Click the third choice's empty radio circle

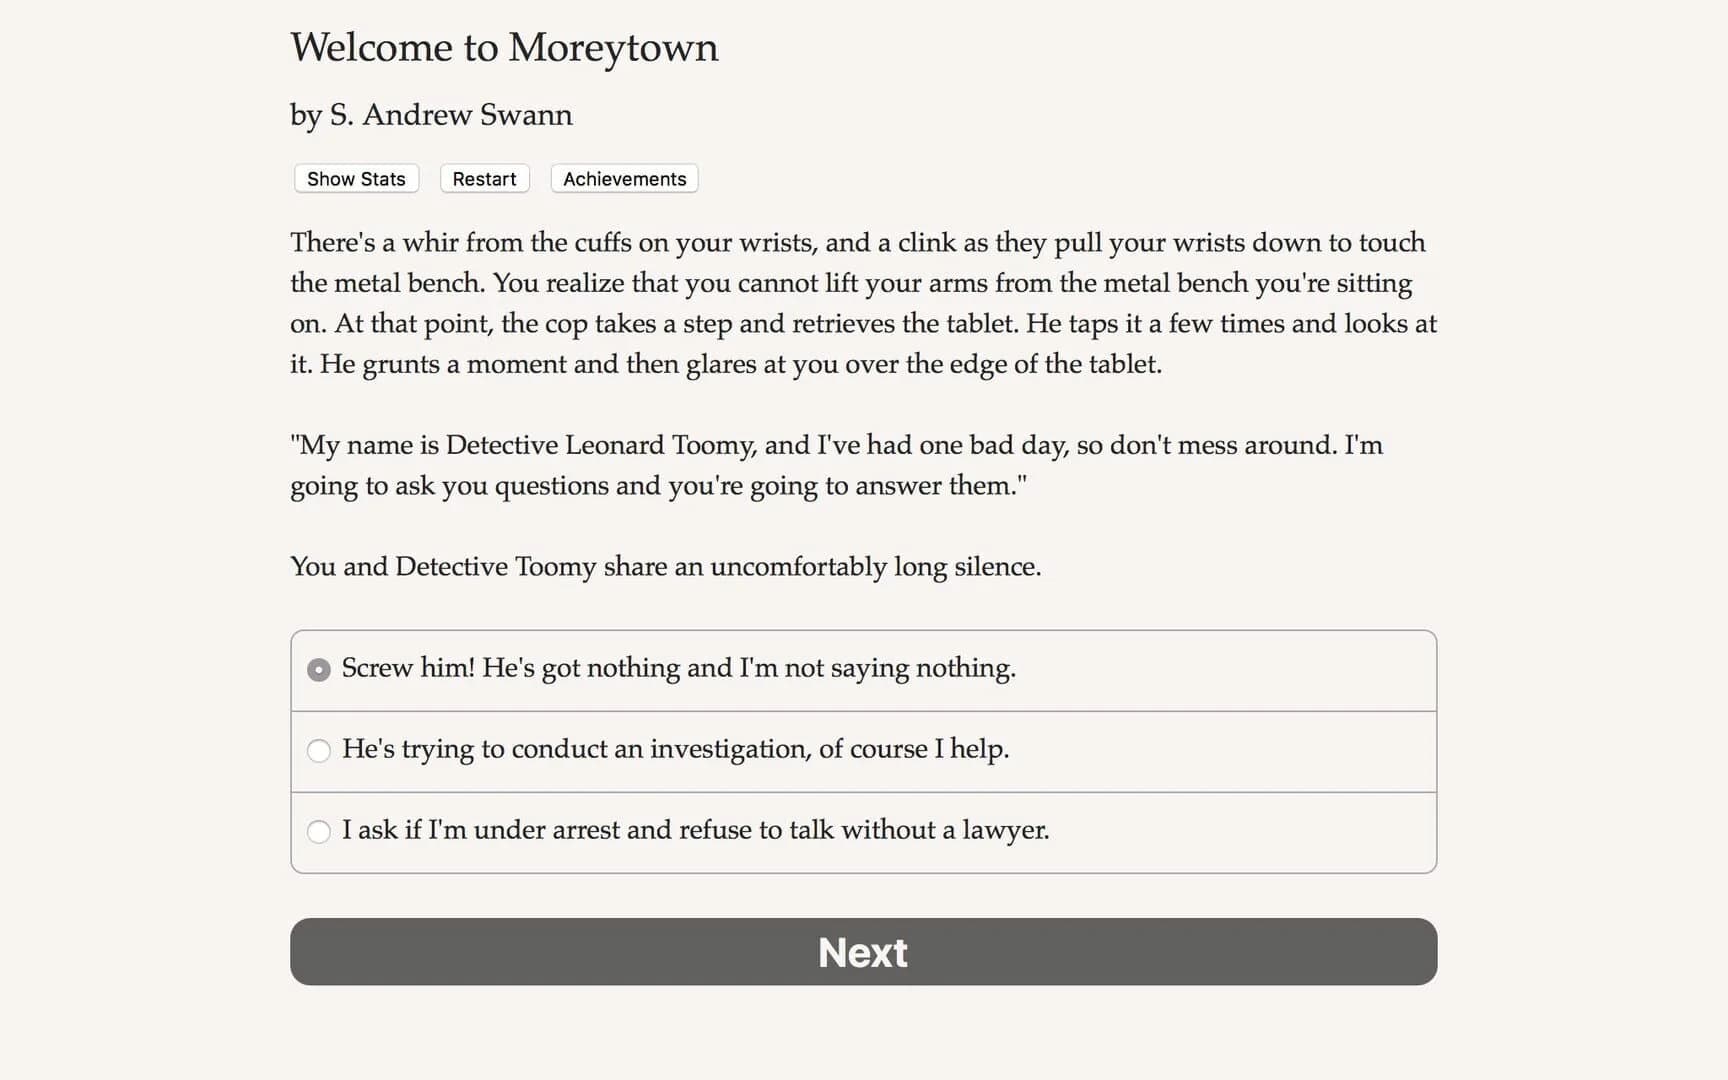click(318, 831)
